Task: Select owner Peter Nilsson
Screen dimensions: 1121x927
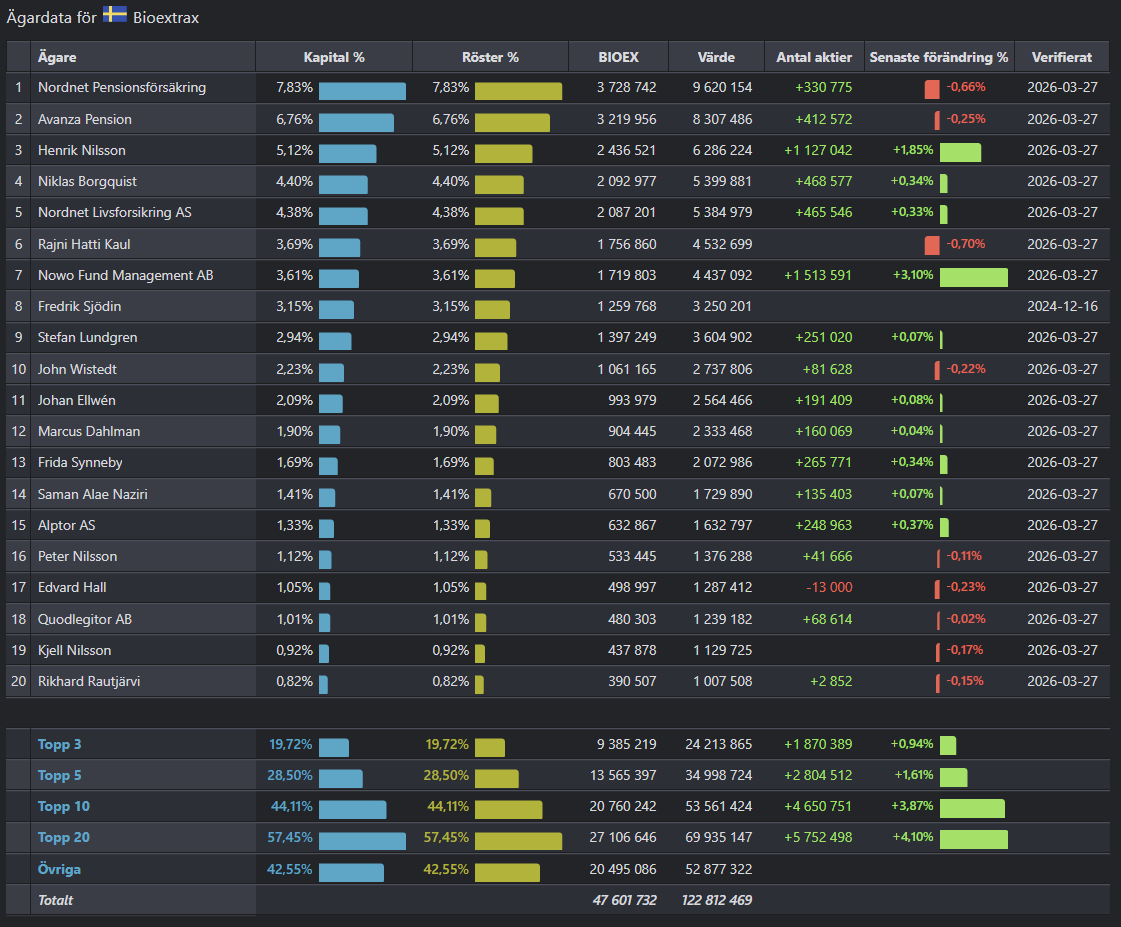Action: [x=77, y=556]
